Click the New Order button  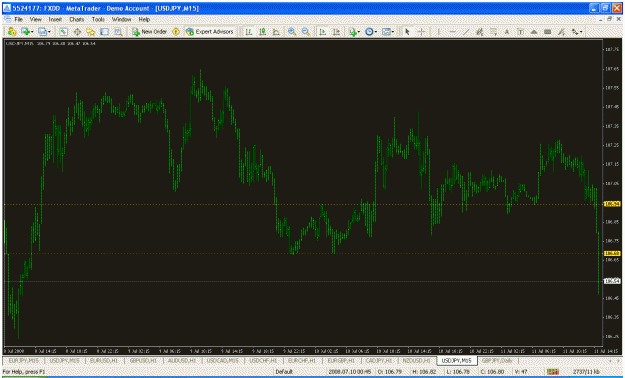[149, 32]
